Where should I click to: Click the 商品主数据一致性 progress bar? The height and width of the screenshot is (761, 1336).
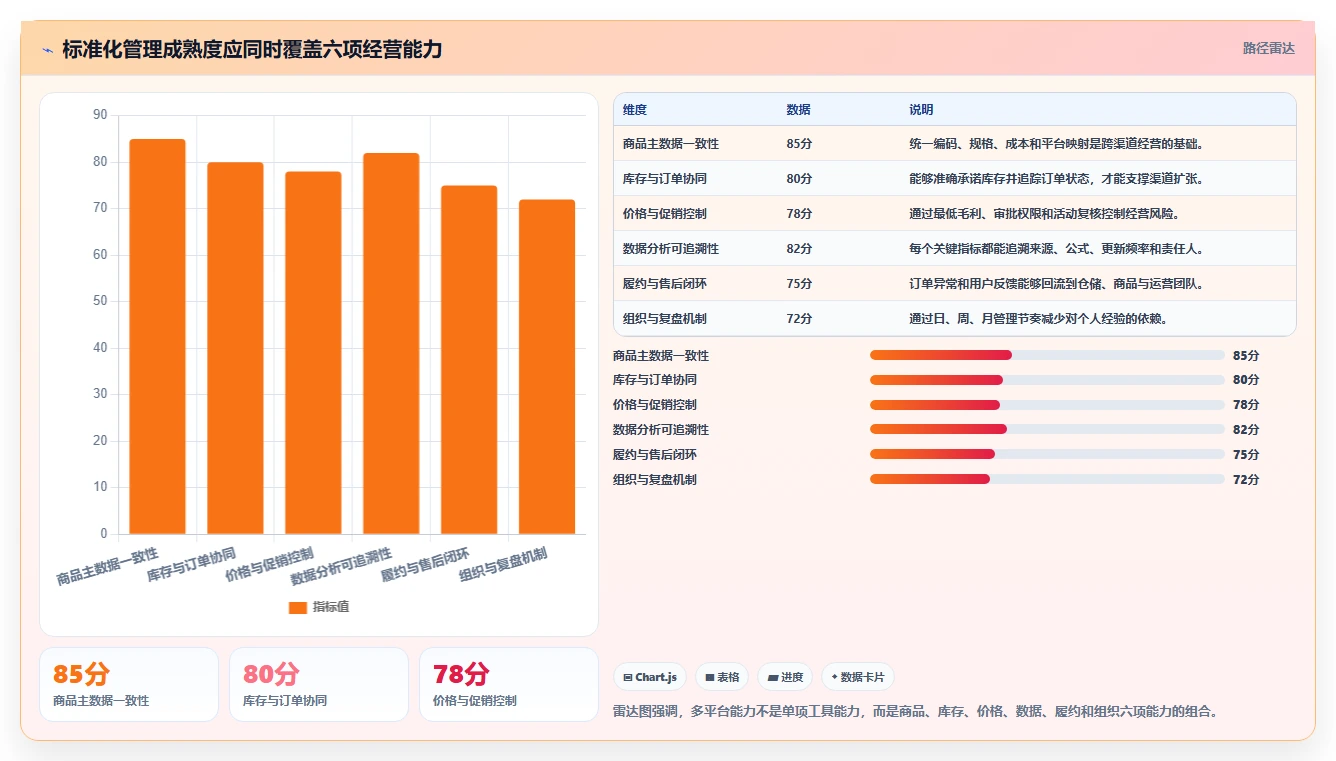coord(1047,355)
